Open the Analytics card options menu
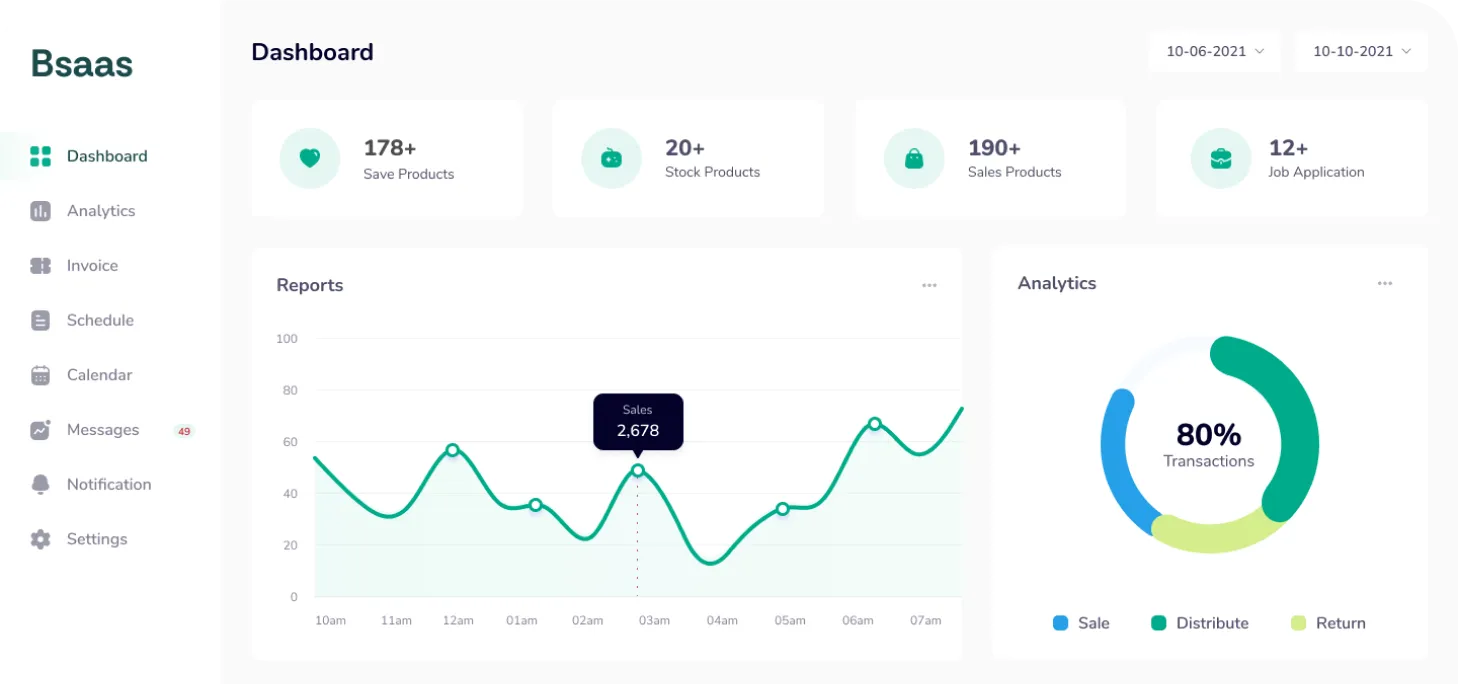 pyautogui.click(x=1385, y=283)
